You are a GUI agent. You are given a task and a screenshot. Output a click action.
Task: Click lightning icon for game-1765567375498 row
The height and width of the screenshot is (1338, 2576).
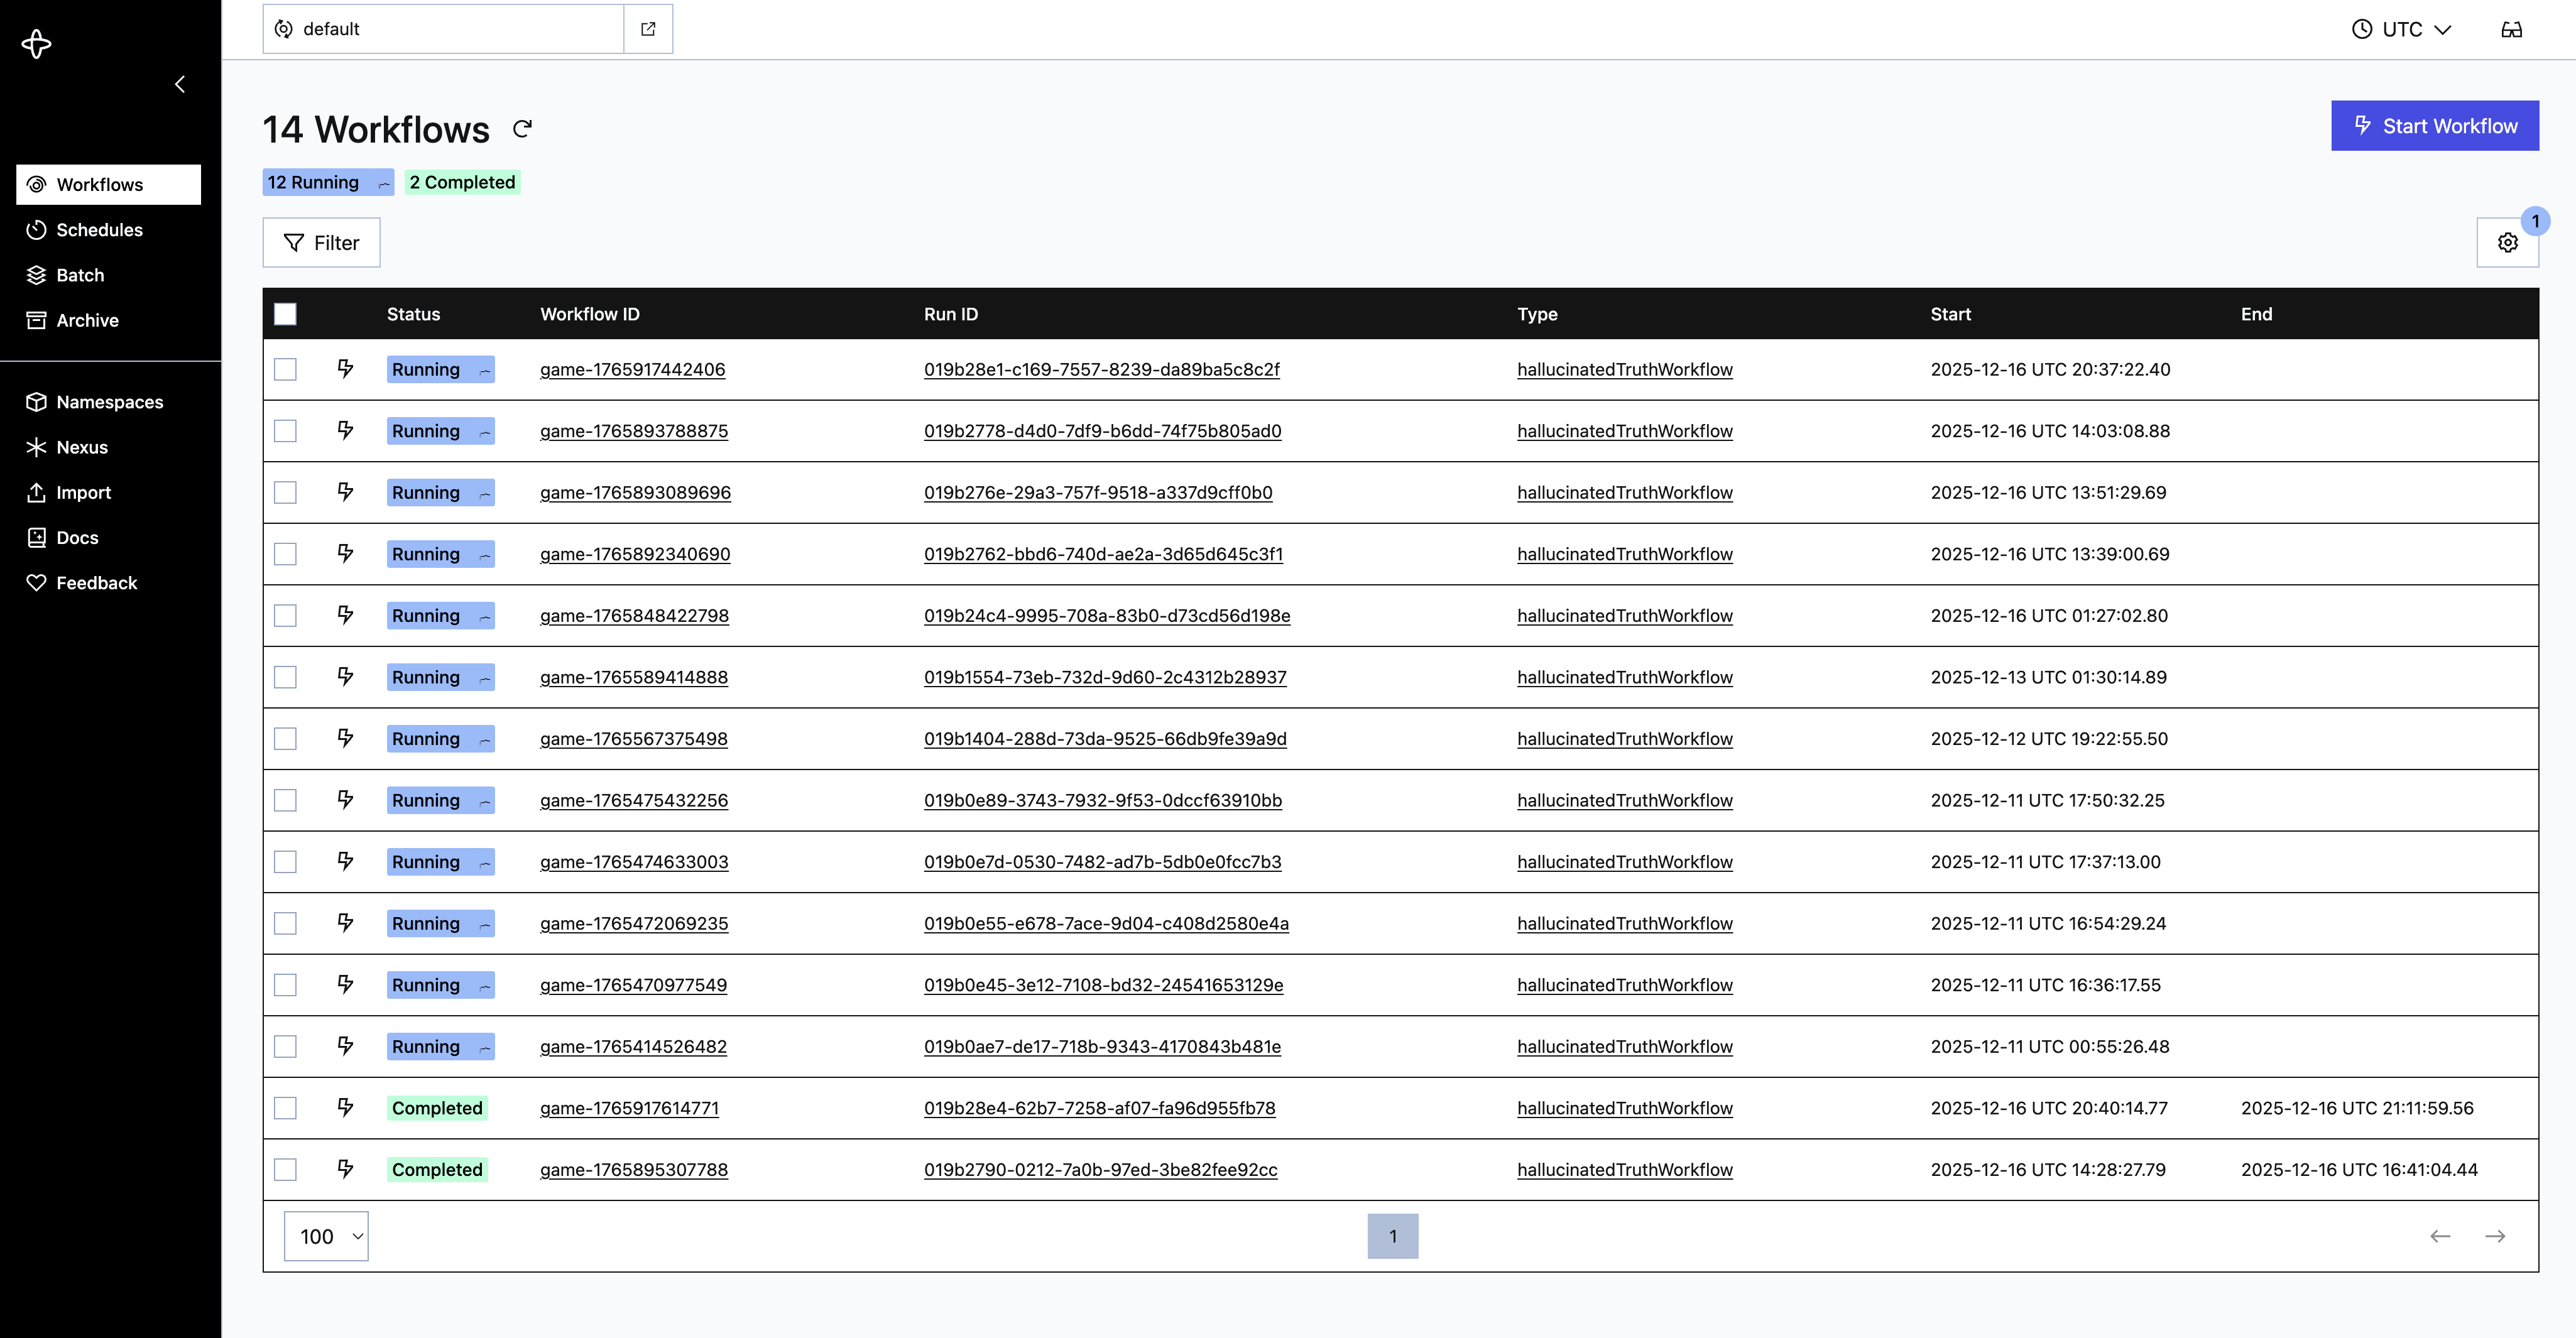pyautogui.click(x=345, y=738)
